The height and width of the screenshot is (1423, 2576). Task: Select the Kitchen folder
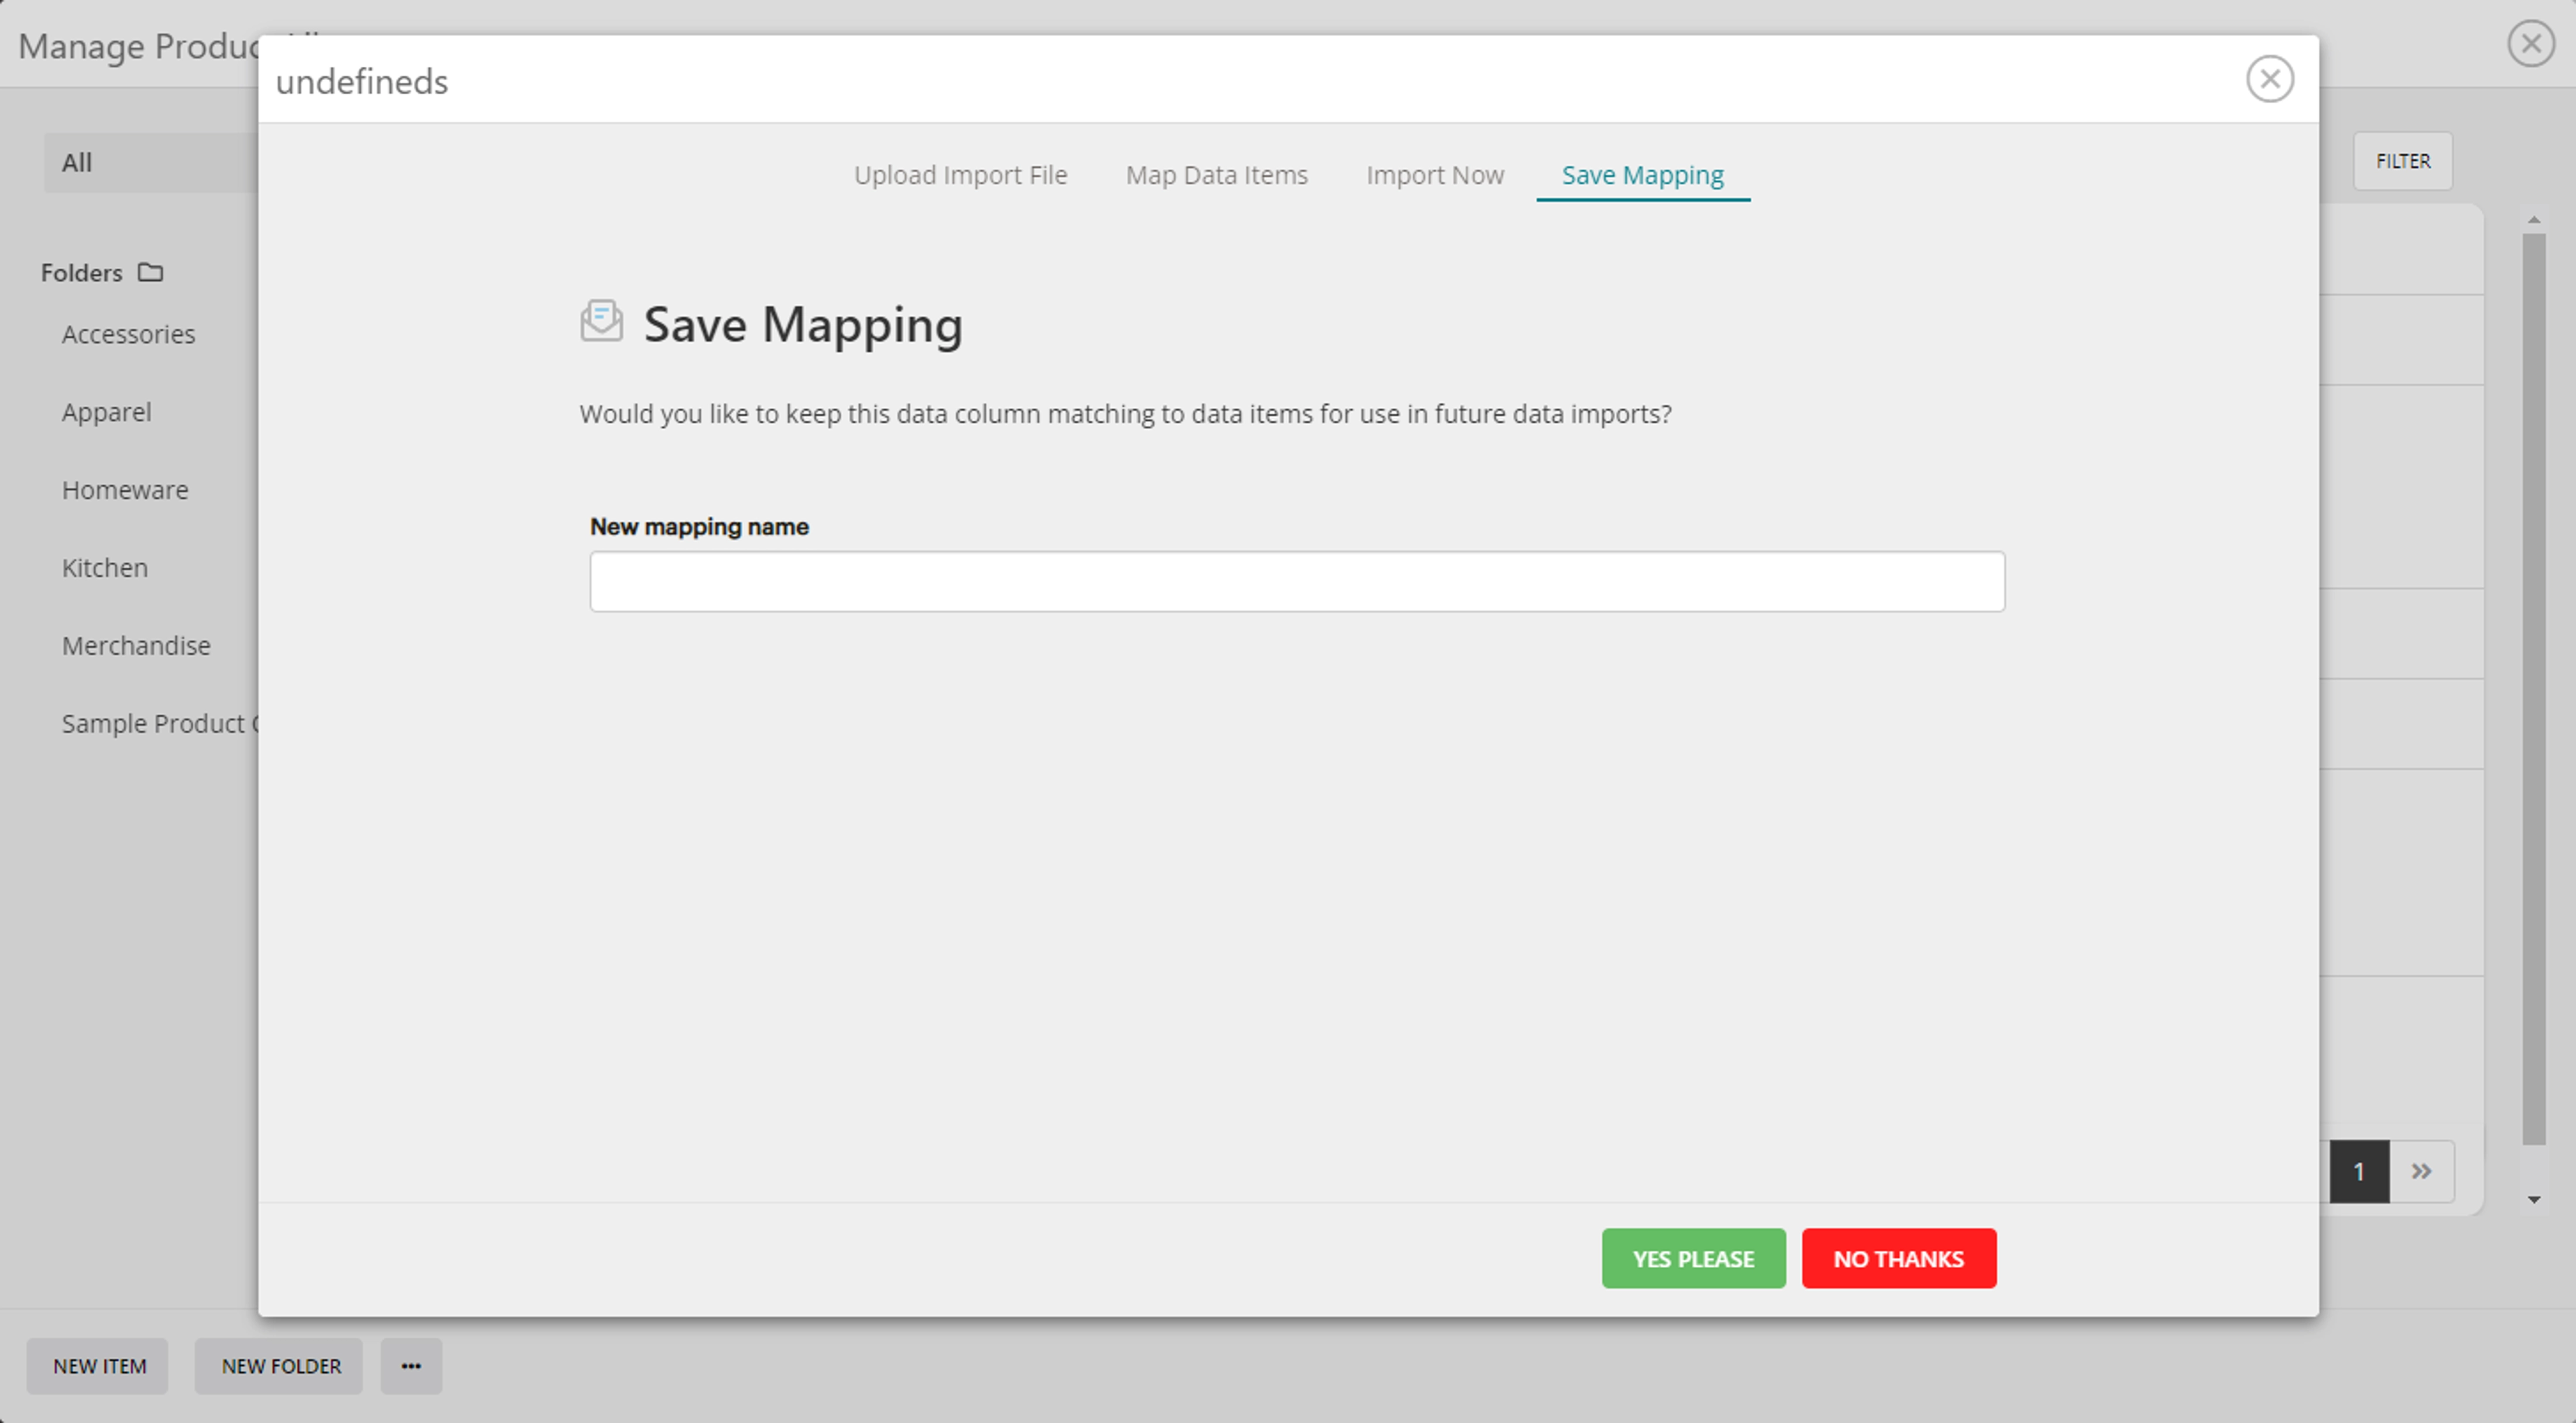(x=104, y=567)
